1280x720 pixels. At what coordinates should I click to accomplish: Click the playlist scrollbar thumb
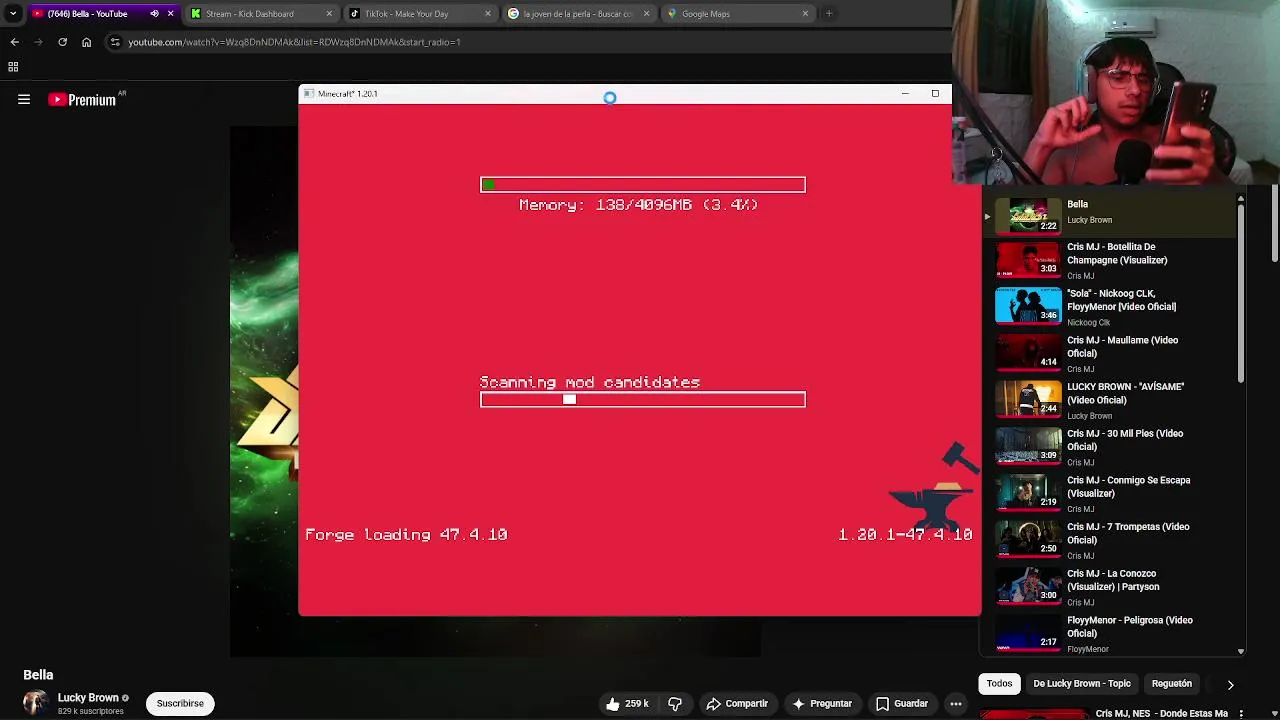[x=1241, y=293]
